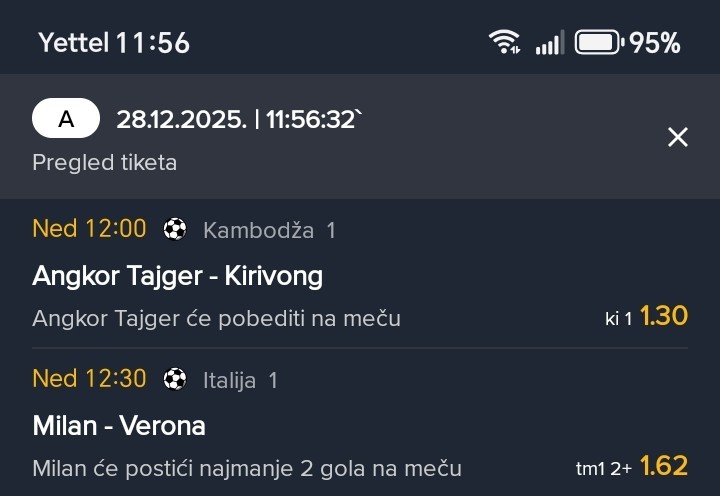Tap the Wi-Fi status icon
This screenshot has height=496, width=720.
click(x=504, y=43)
